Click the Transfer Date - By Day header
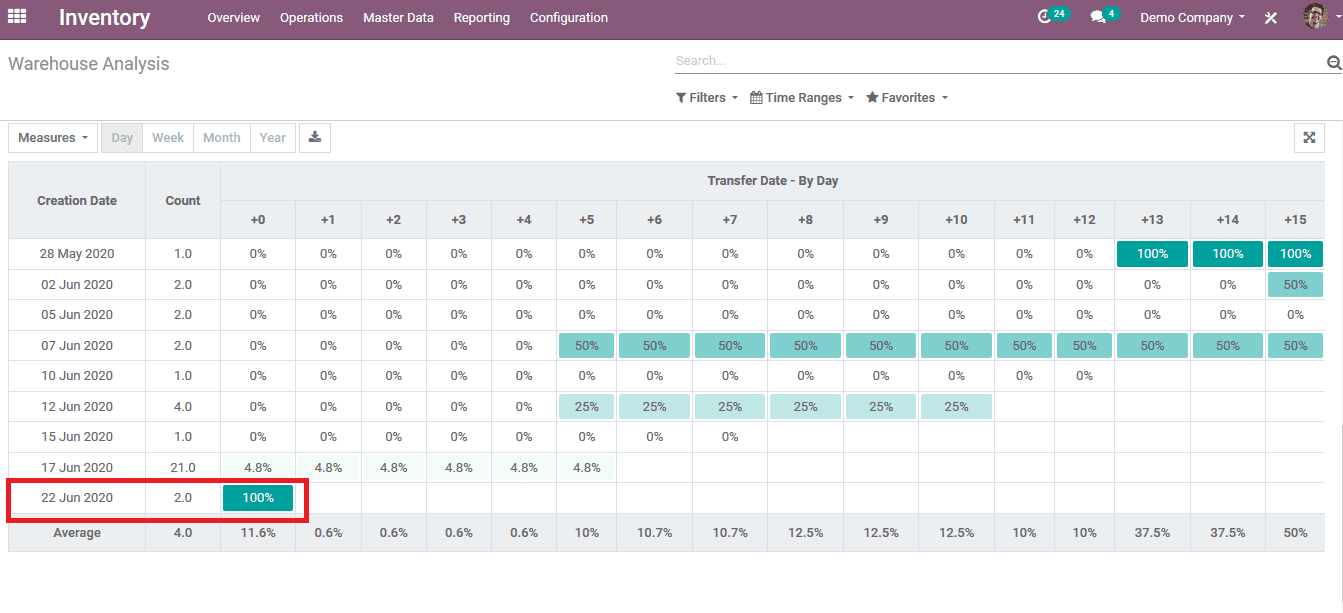Screen dimensions: 1343x613 pyautogui.click(x=773, y=181)
